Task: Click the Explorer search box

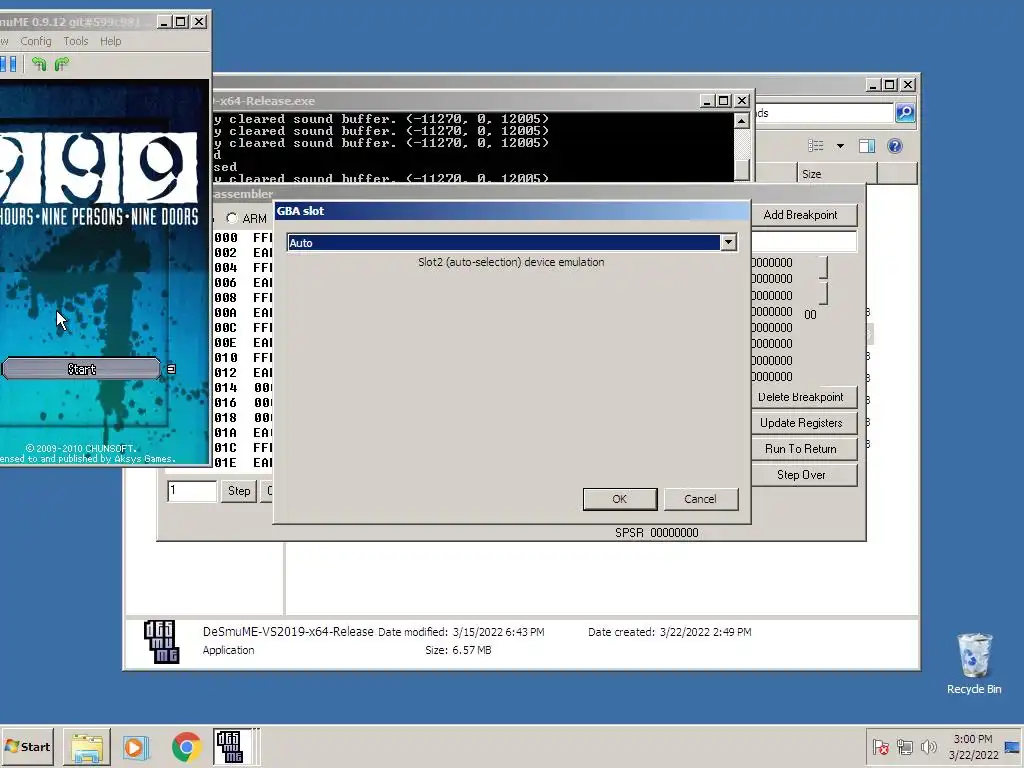Action: point(825,113)
